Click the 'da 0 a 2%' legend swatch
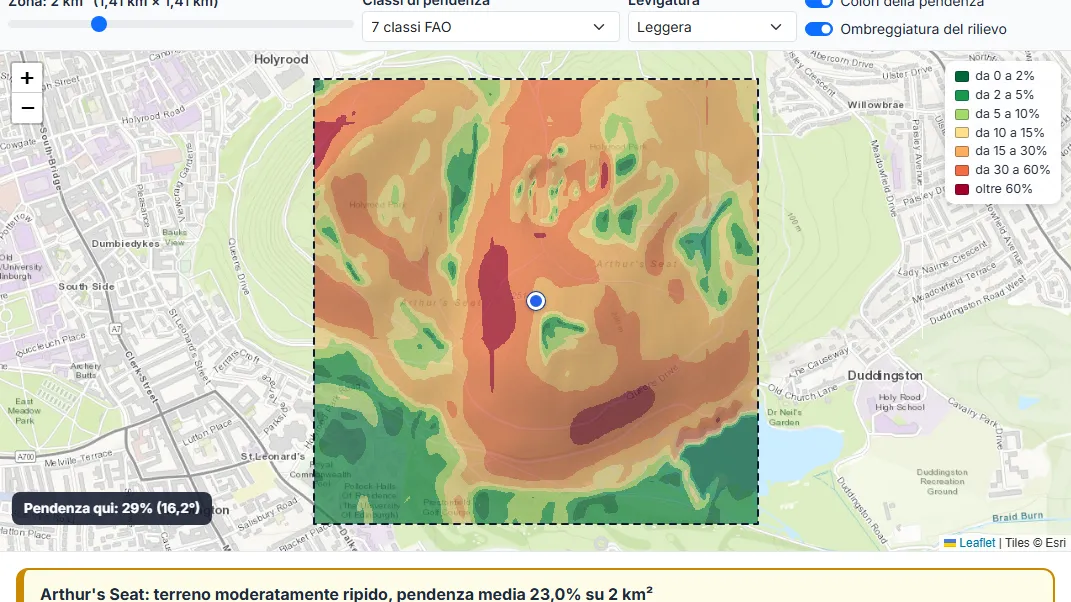1071x602 pixels. pos(962,77)
